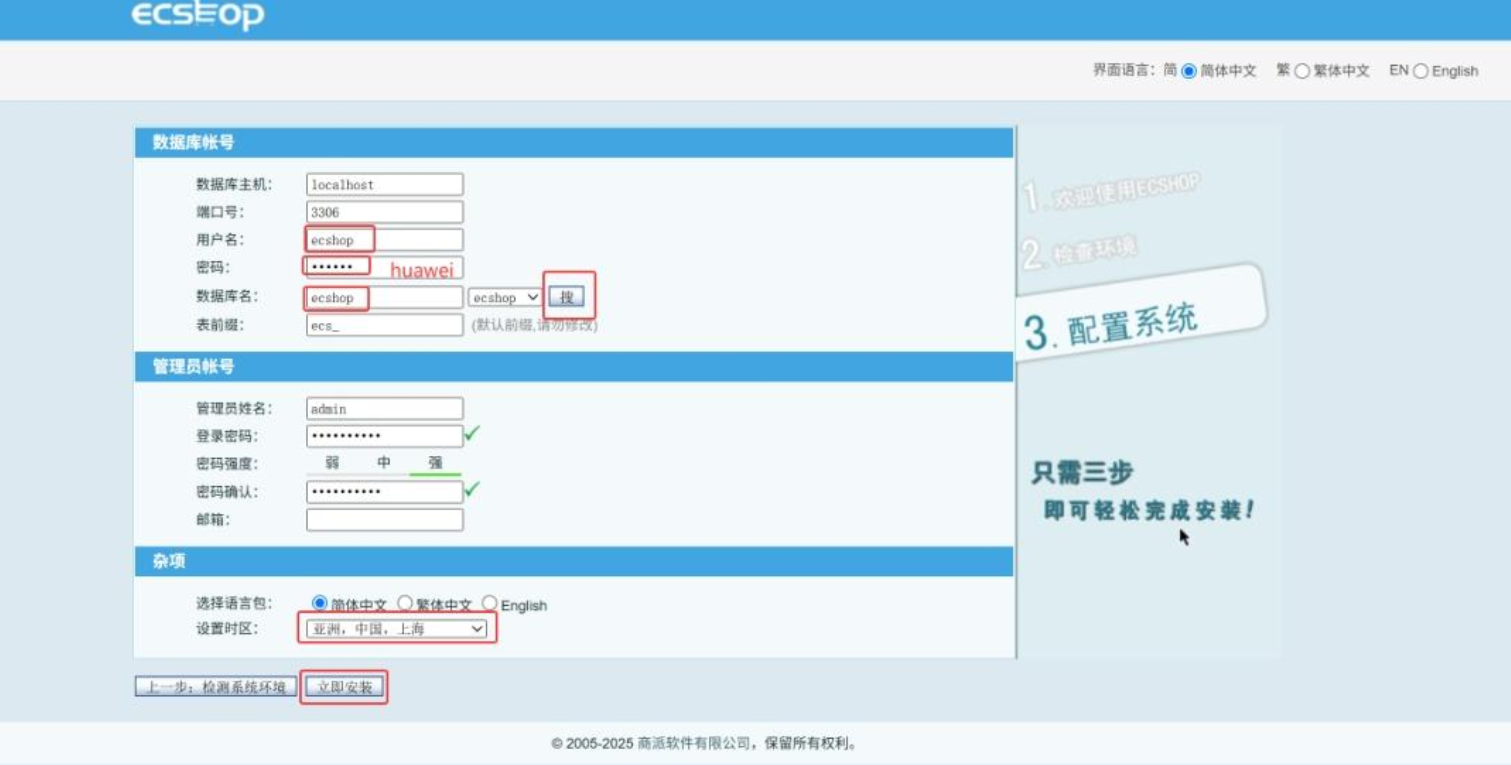Screen dimensions: 1511x765
Task: Click the 强 password strength label
Action: coord(435,463)
